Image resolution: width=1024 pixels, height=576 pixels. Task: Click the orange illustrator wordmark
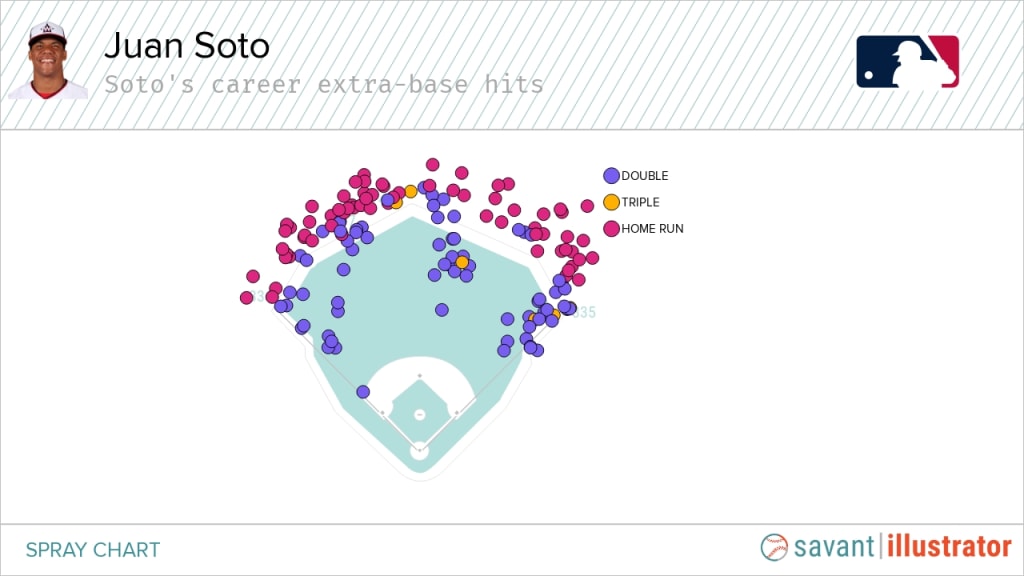[x=949, y=547]
